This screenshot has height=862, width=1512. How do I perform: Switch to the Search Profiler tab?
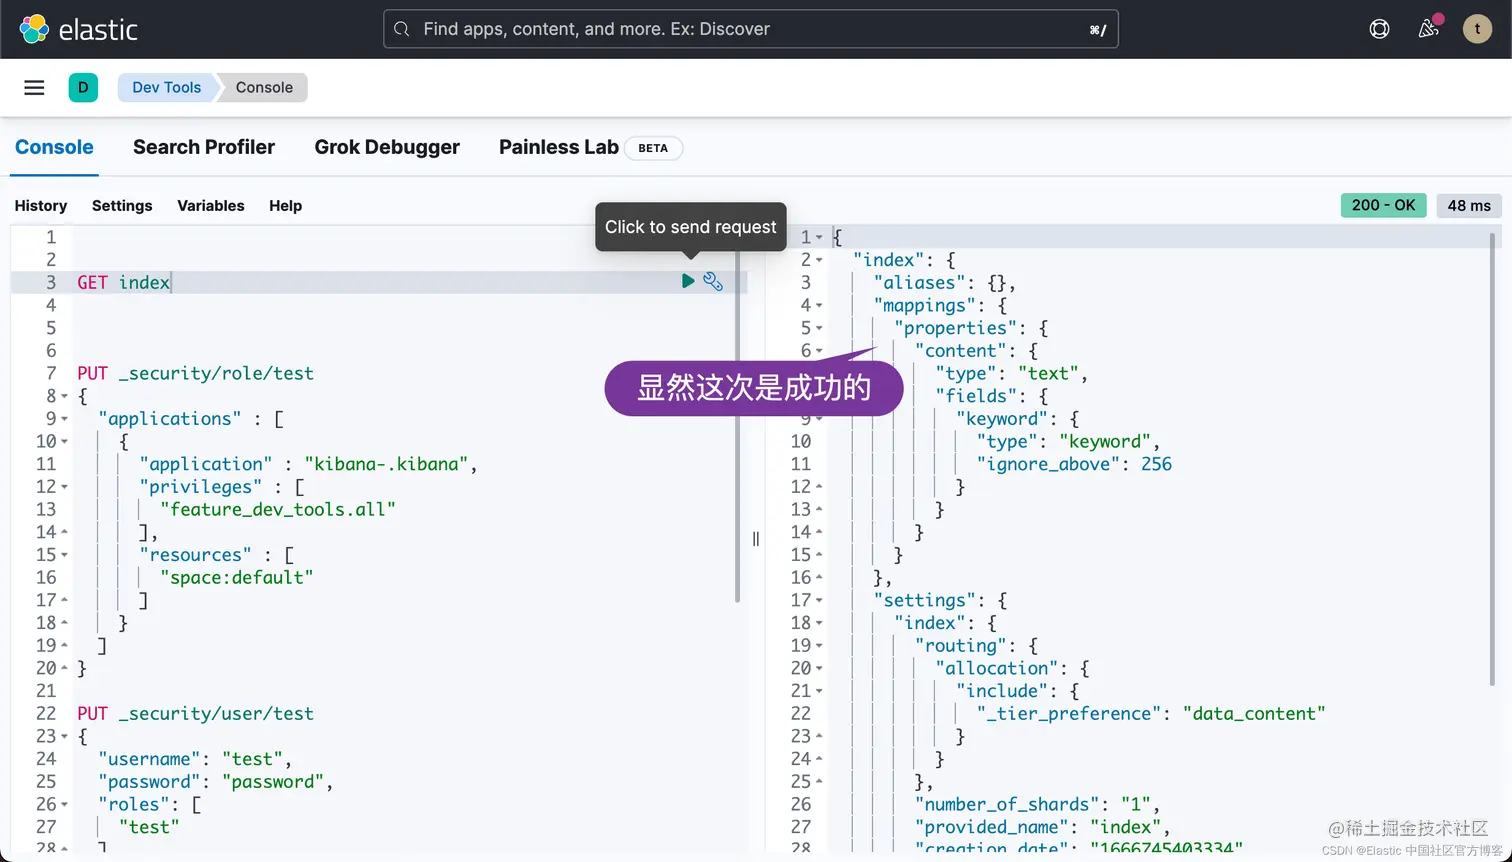(204, 147)
